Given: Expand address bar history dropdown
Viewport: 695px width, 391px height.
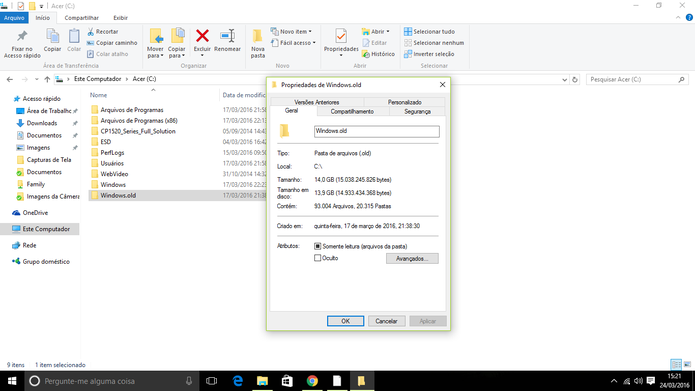Looking at the screenshot, I should 564,80.
